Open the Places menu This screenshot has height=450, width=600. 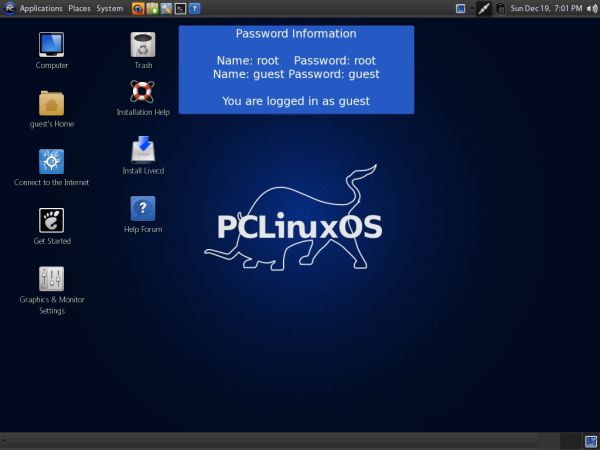point(79,8)
